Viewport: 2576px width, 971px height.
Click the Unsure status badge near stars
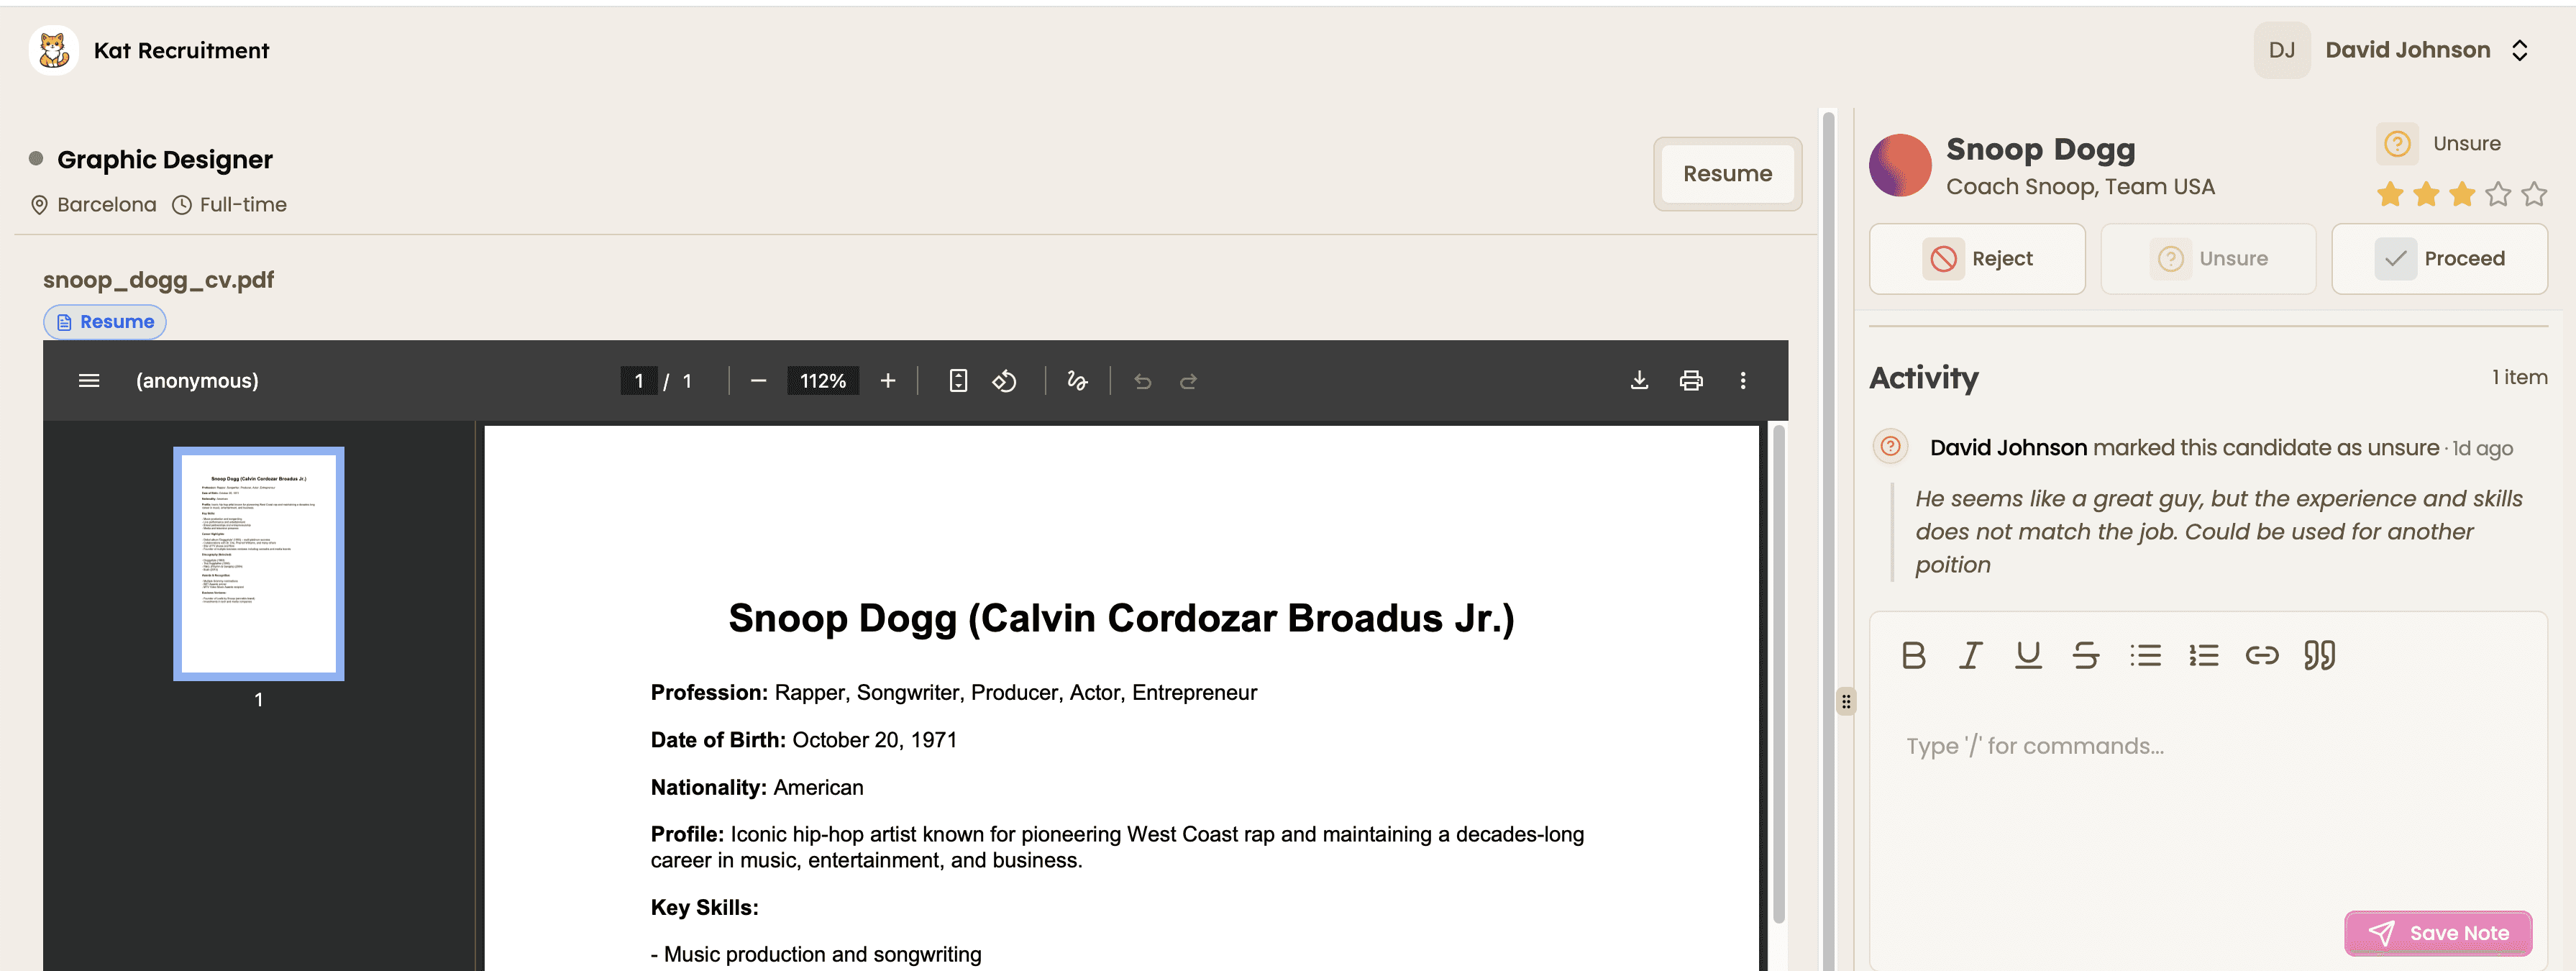(x=2440, y=144)
